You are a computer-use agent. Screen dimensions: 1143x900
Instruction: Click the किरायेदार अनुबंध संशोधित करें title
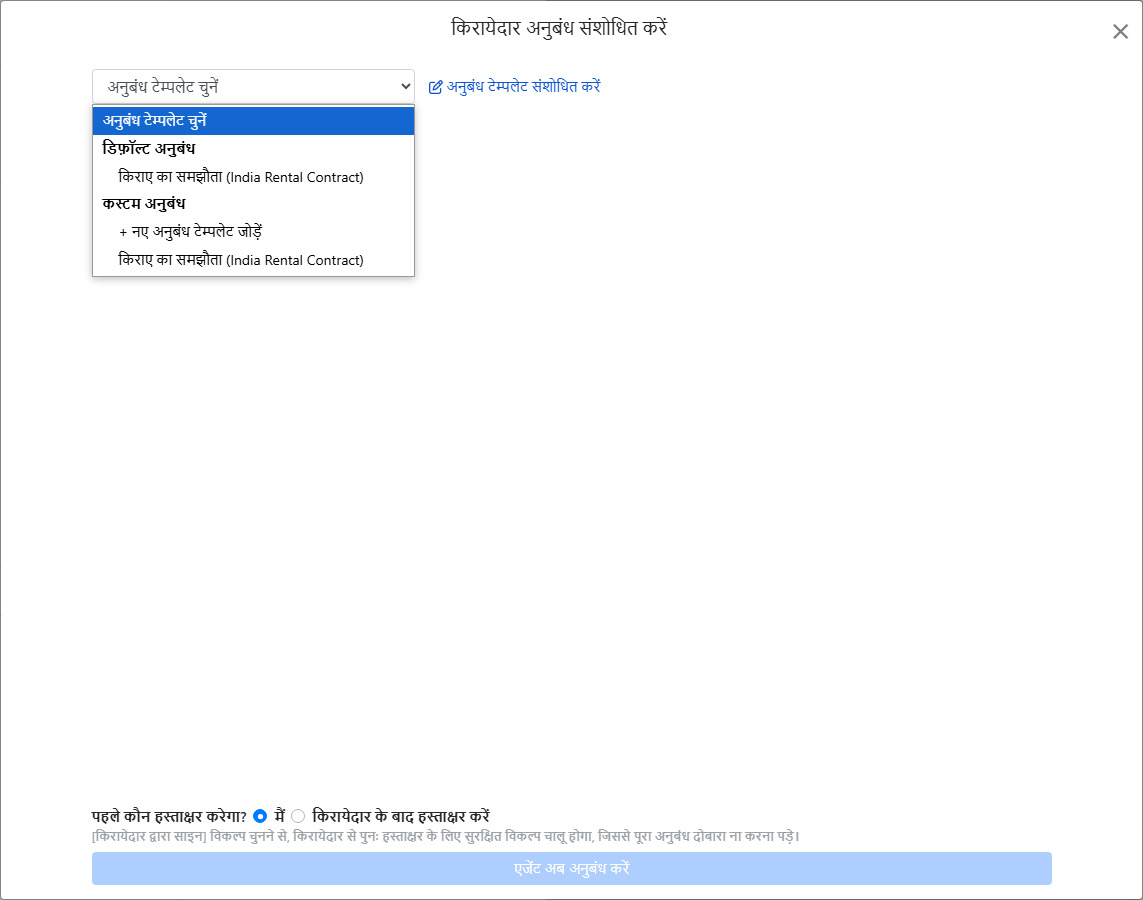coord(559,28)
